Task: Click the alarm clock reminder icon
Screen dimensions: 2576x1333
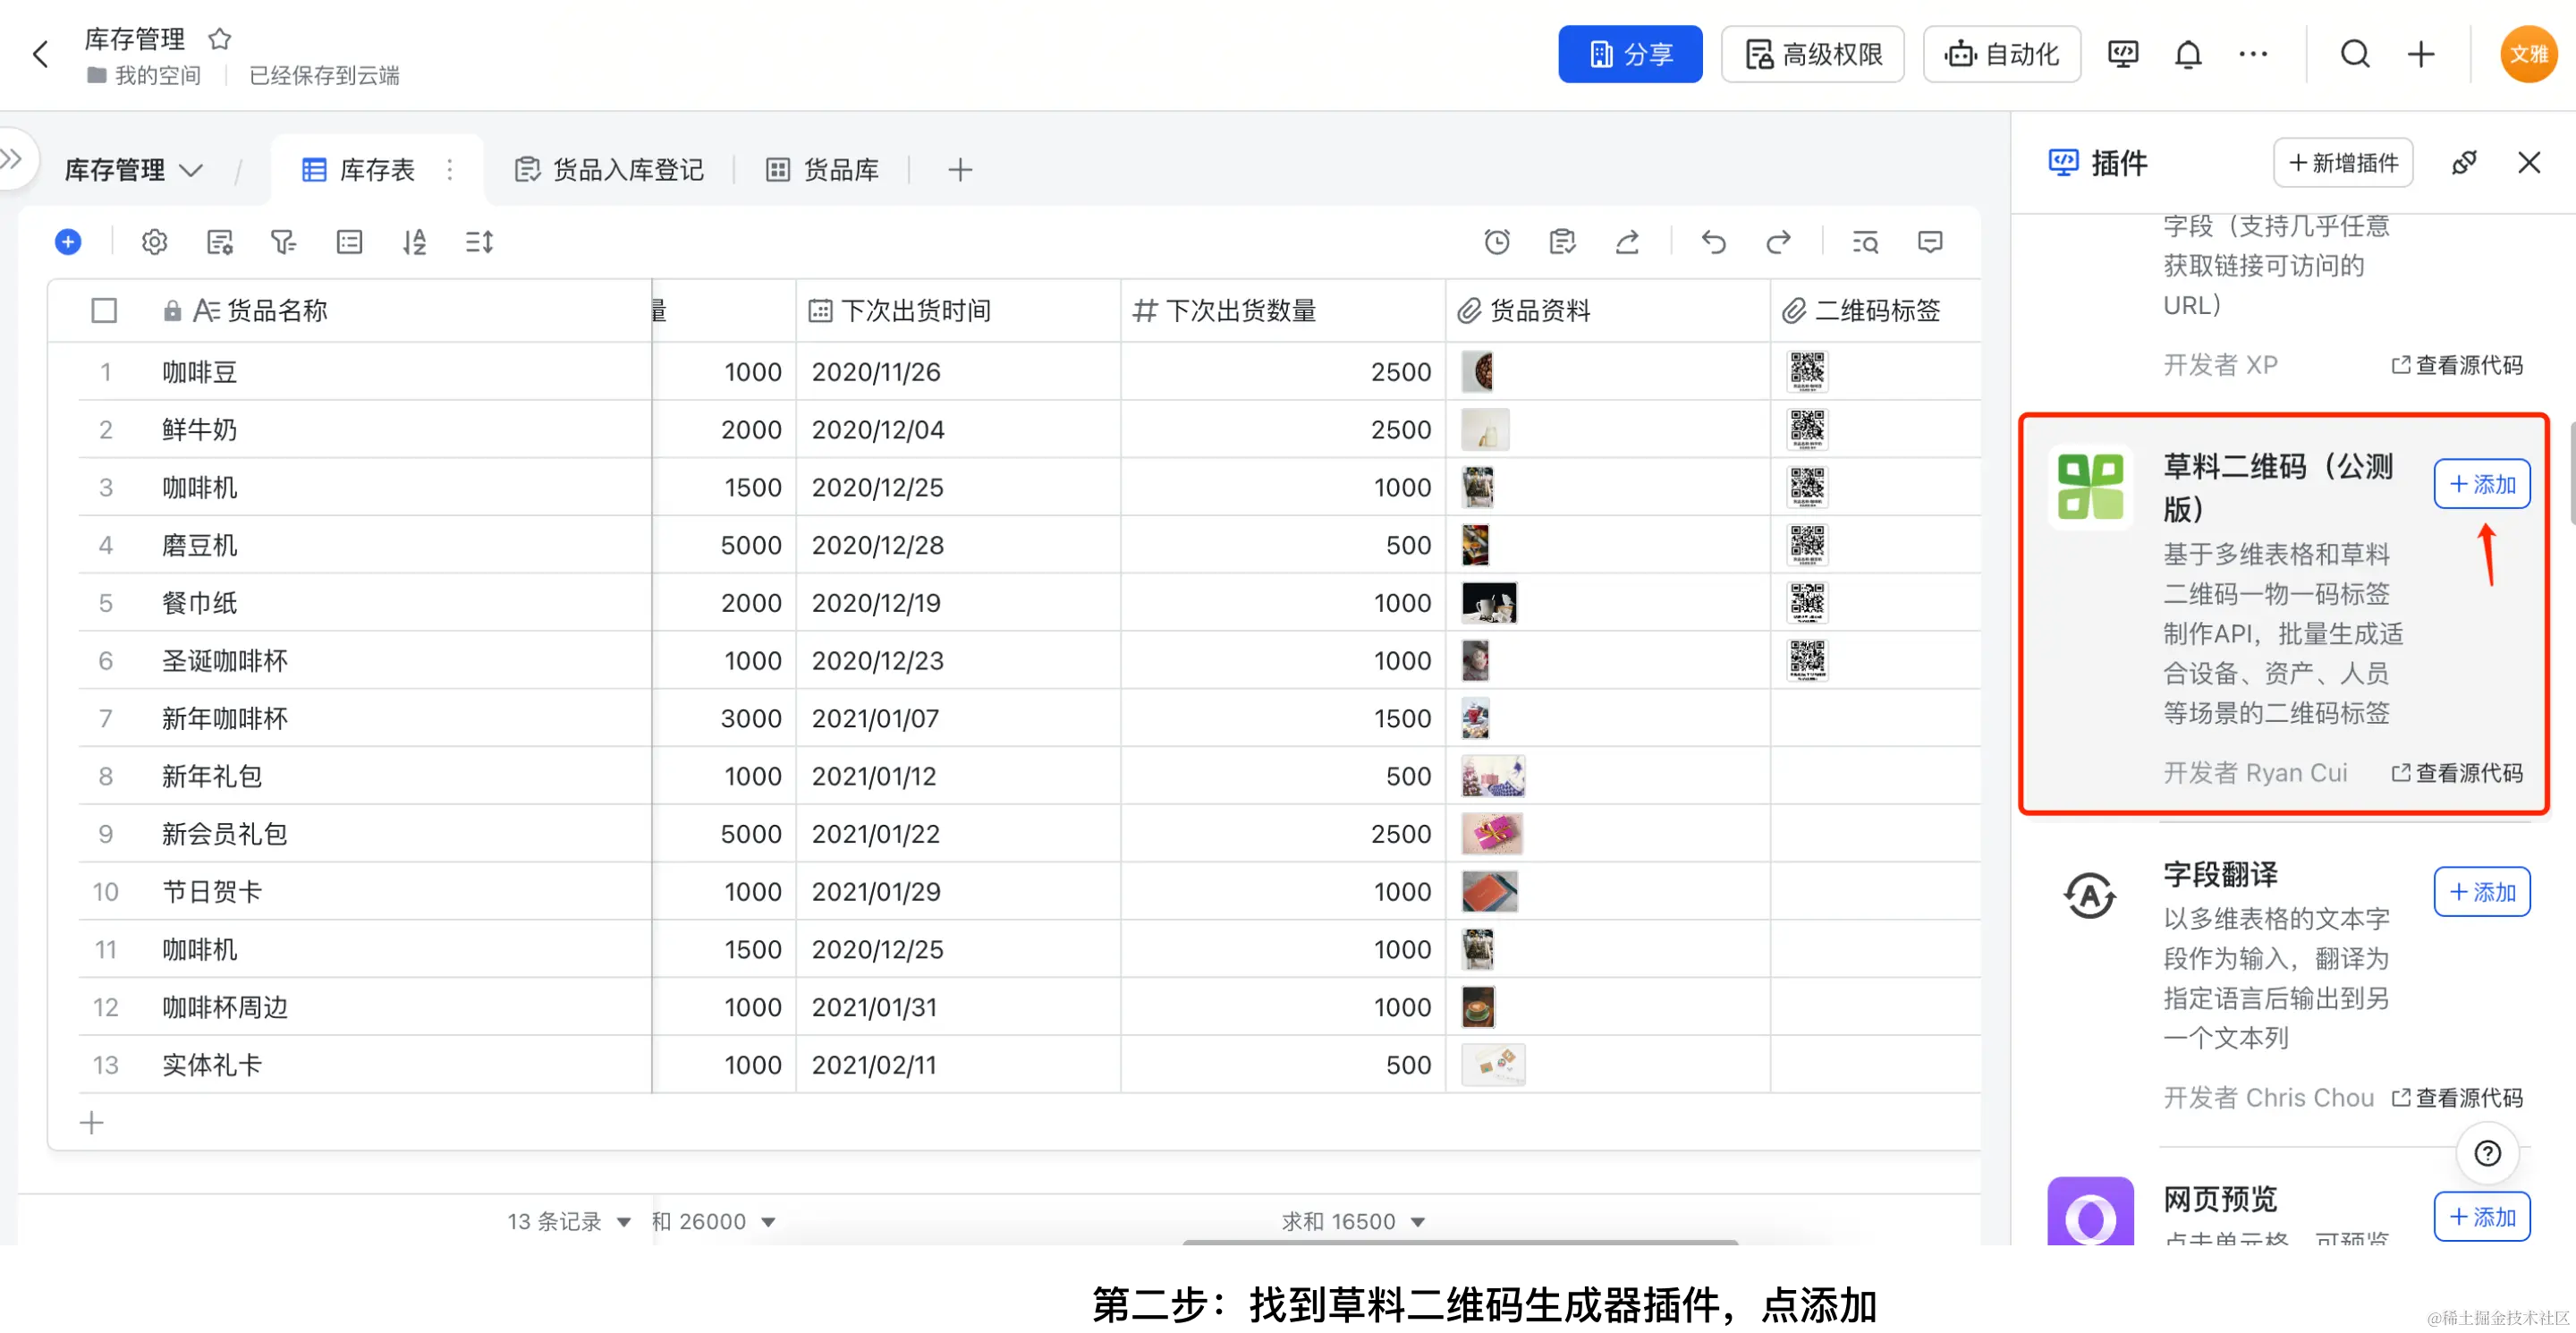Action: (x=1497, y=241)
